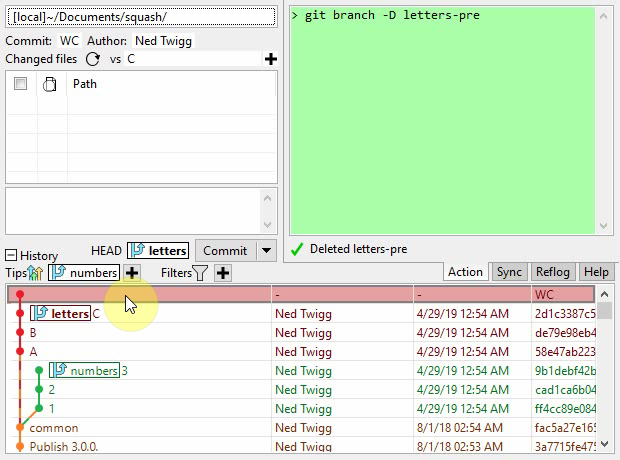Click the file icon in Path header
The image size is (620, 460).
[x=49, y=85]
